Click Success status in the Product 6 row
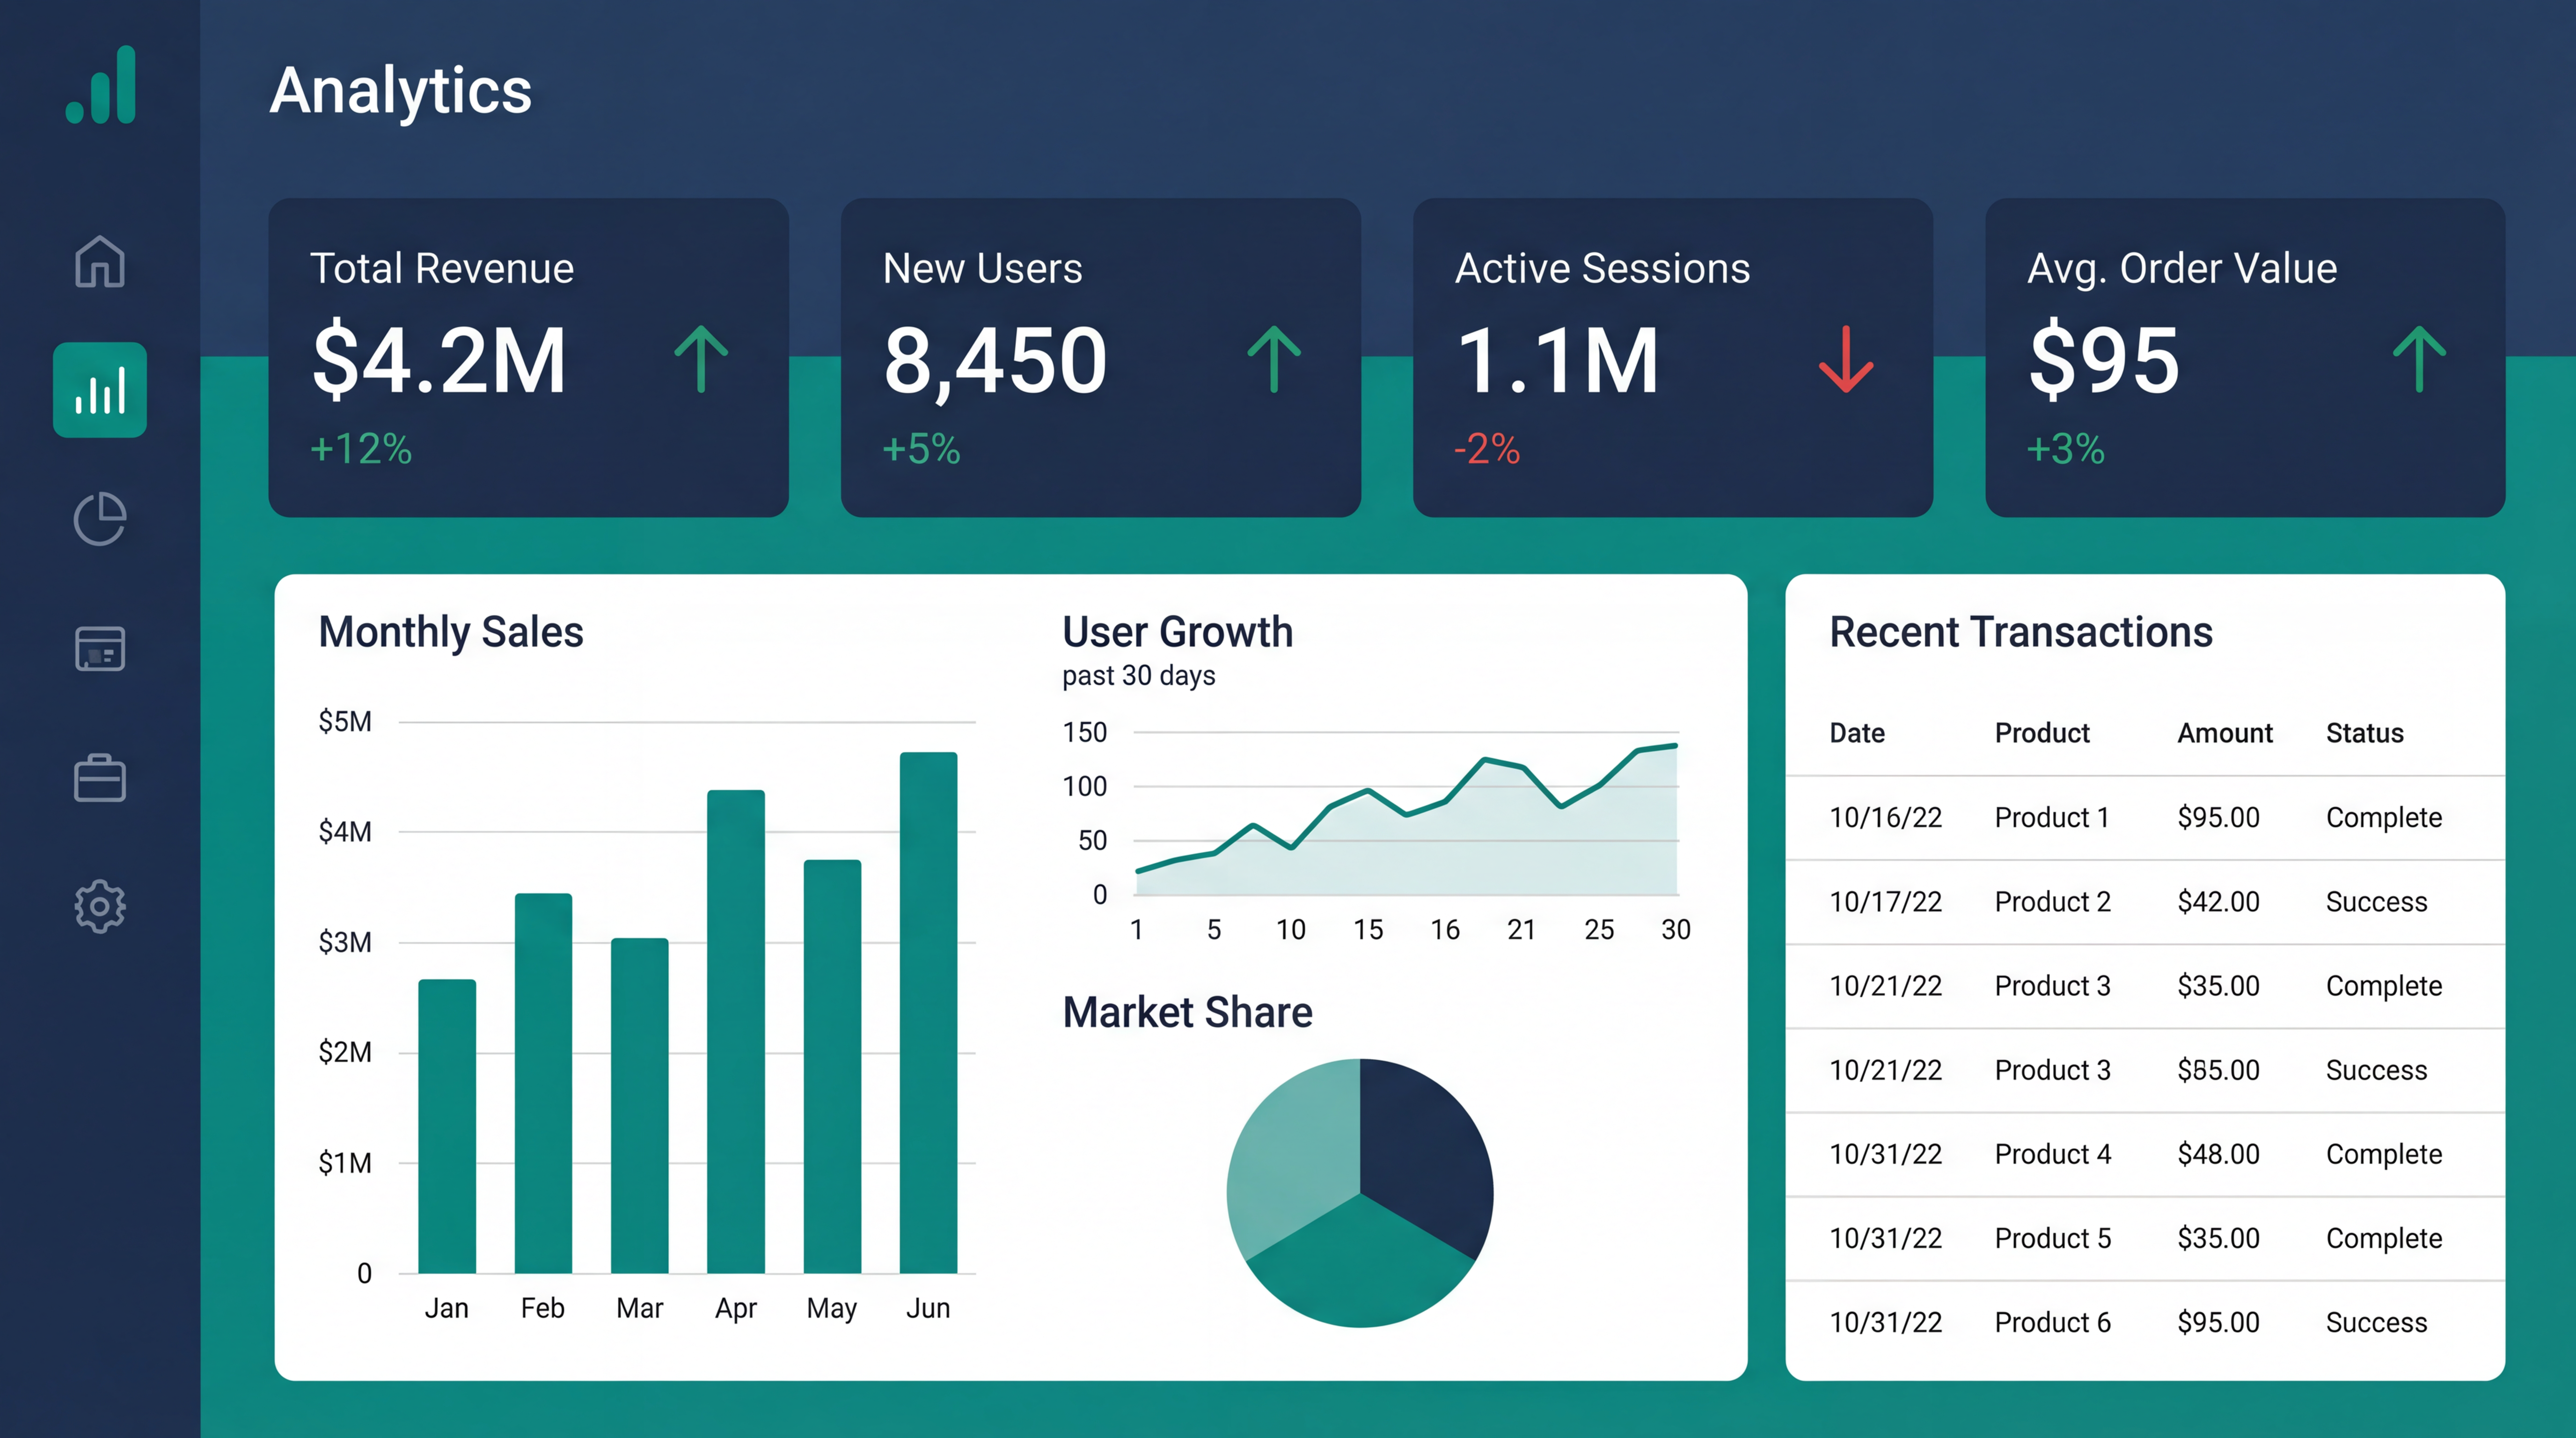 (2376, 1322)
